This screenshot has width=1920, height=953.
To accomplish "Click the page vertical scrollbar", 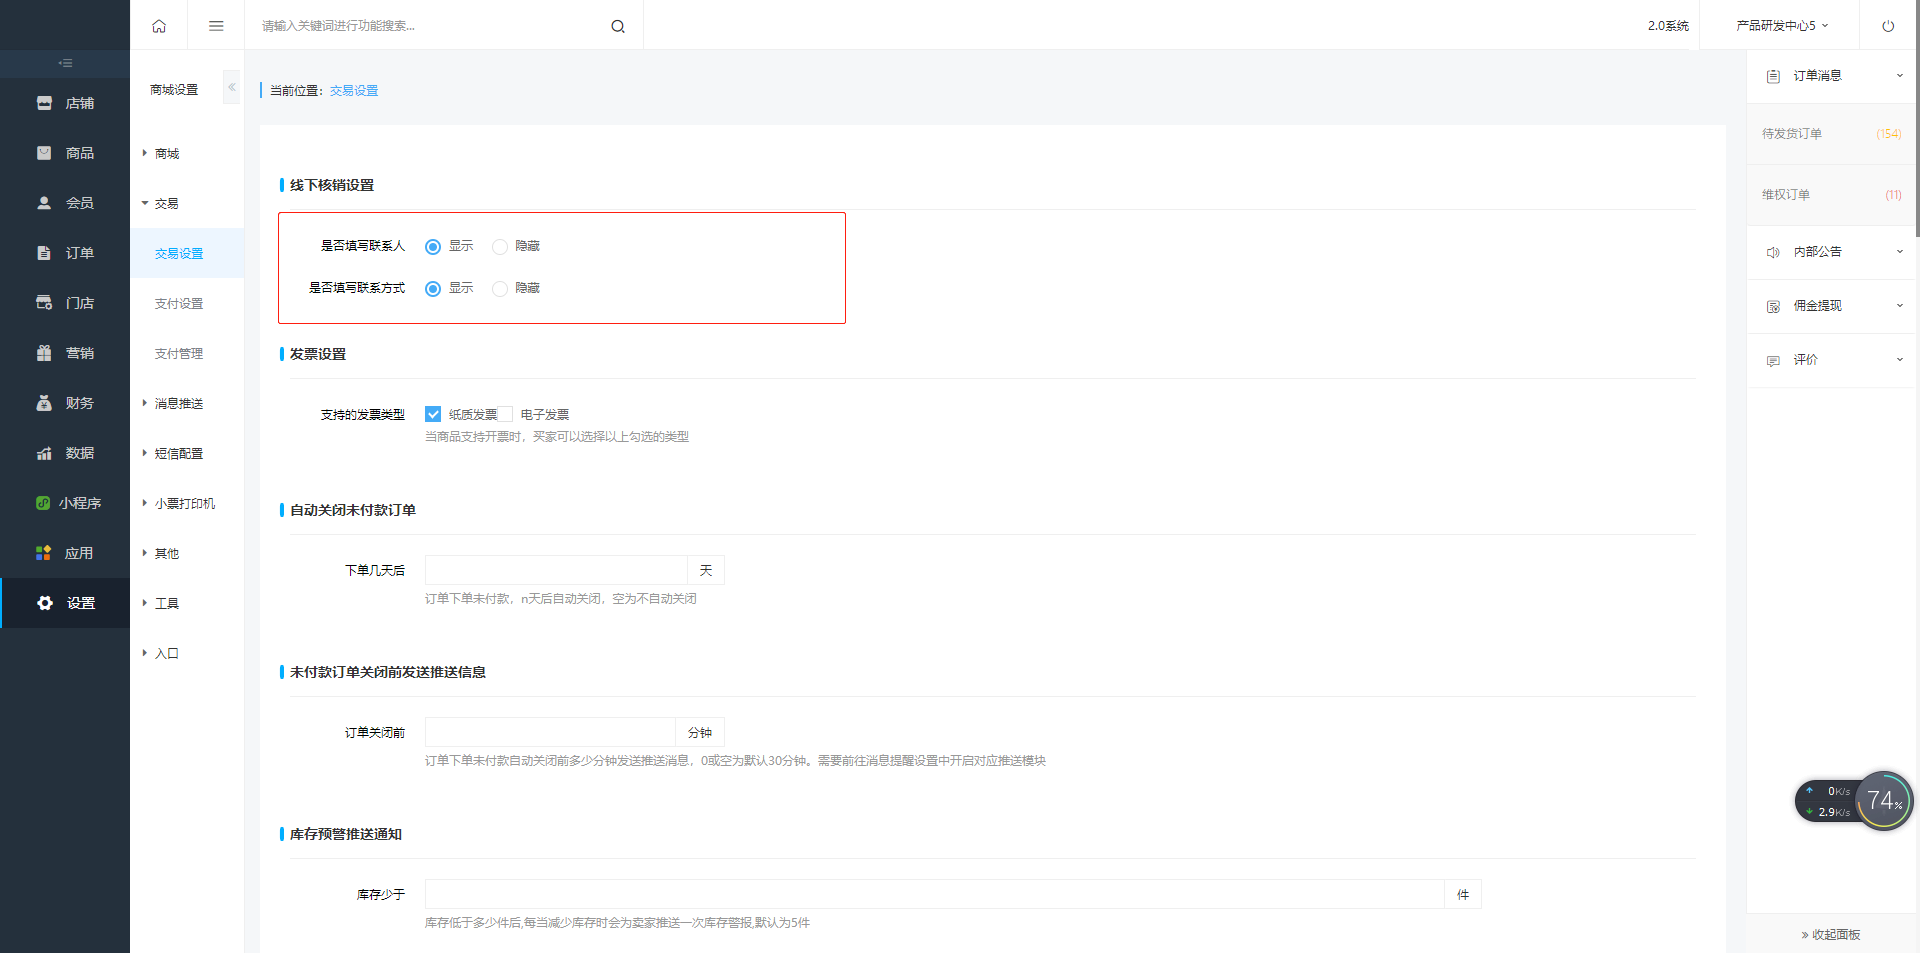I will pyautogui.click(x=1917, y=120).
